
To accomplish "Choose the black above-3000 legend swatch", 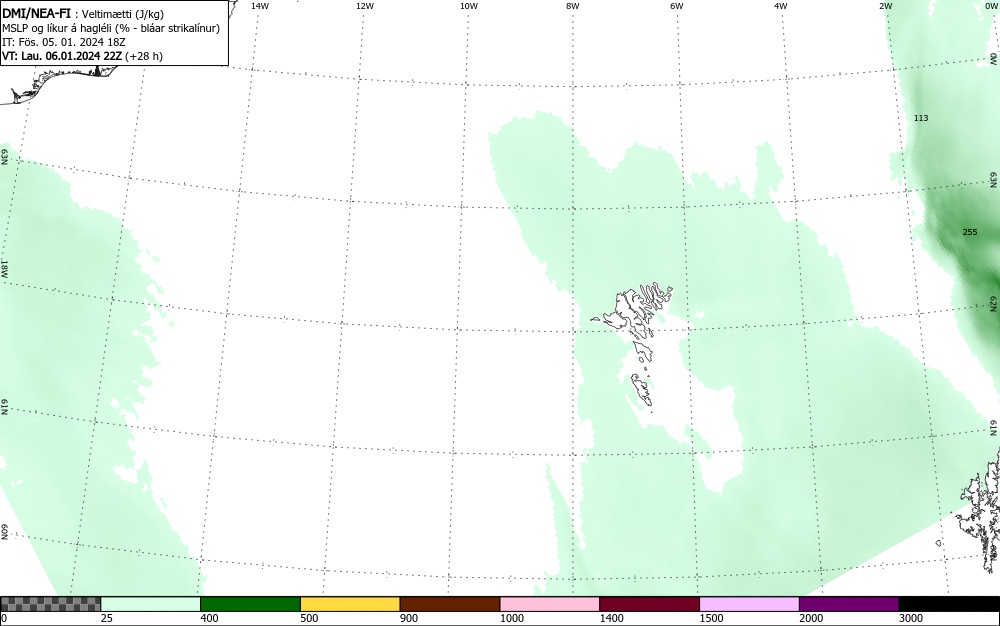I will [x=949, y=604].
